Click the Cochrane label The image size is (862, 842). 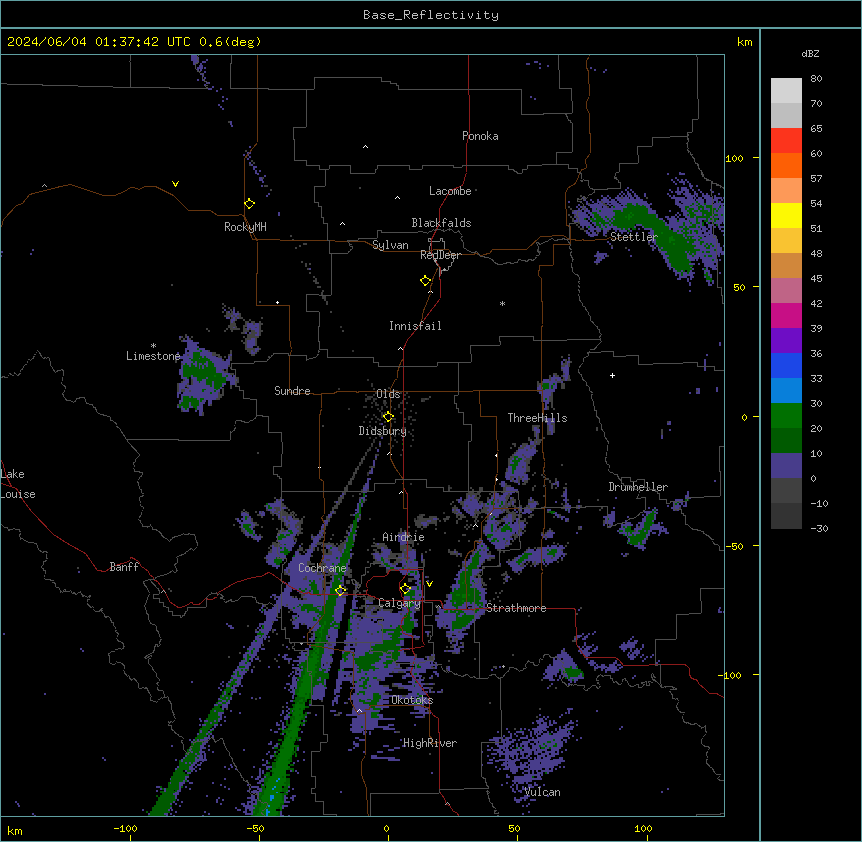[322, 568]
